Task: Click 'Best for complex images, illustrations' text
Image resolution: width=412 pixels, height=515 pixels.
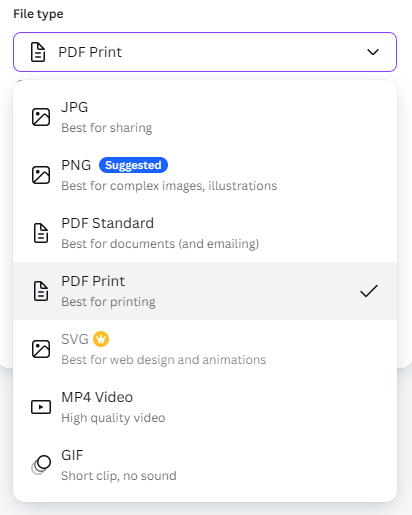Action: 169,186
